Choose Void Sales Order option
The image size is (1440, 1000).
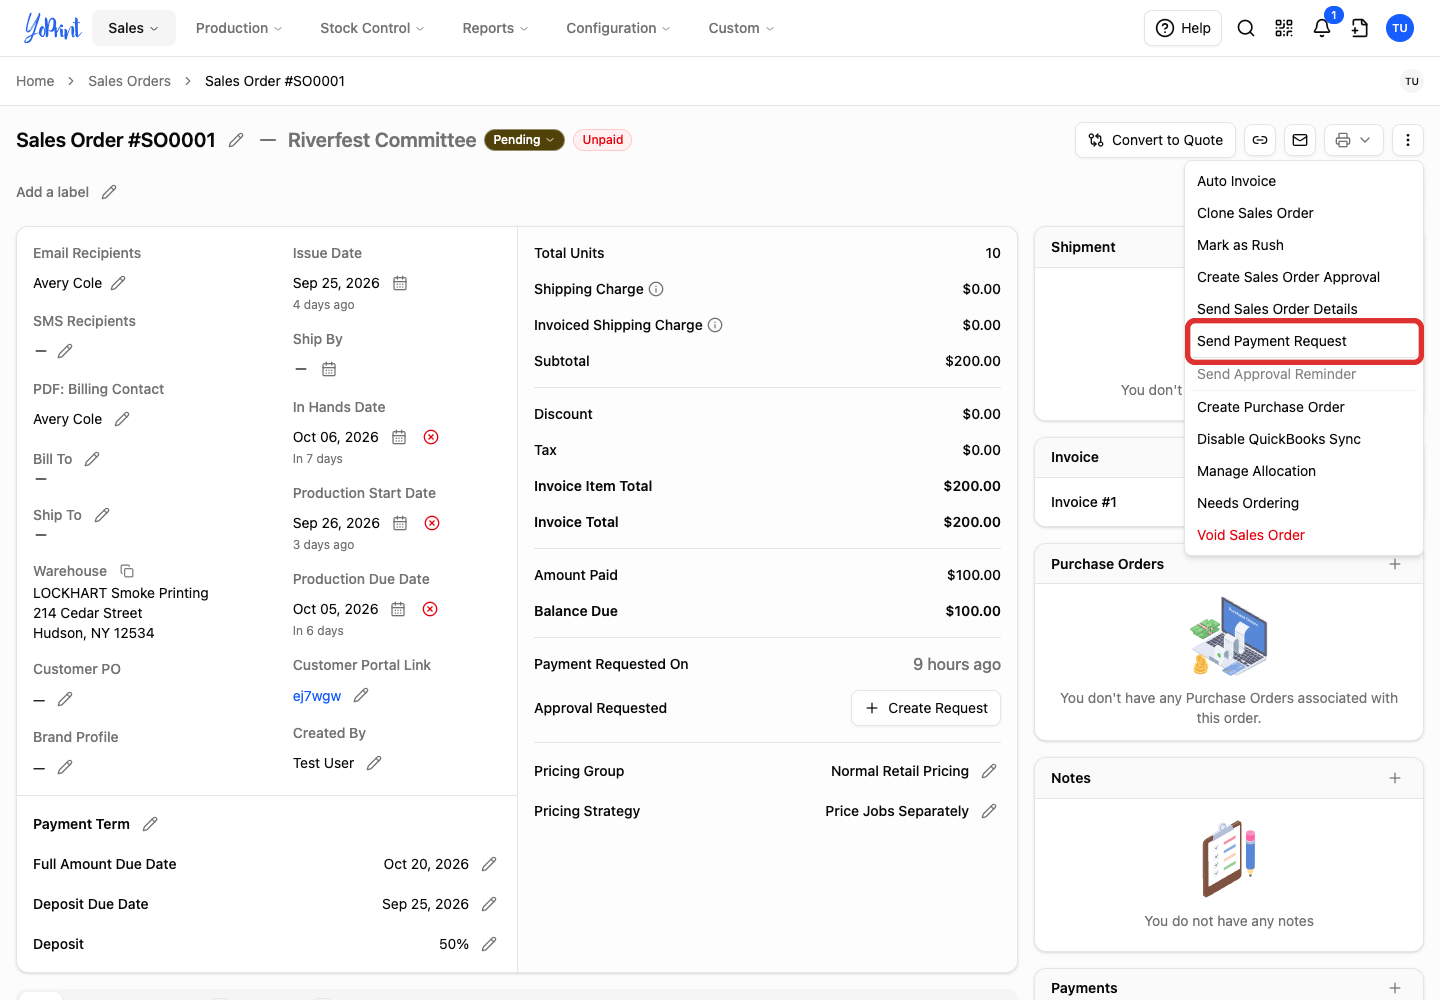click(1303, 535)
